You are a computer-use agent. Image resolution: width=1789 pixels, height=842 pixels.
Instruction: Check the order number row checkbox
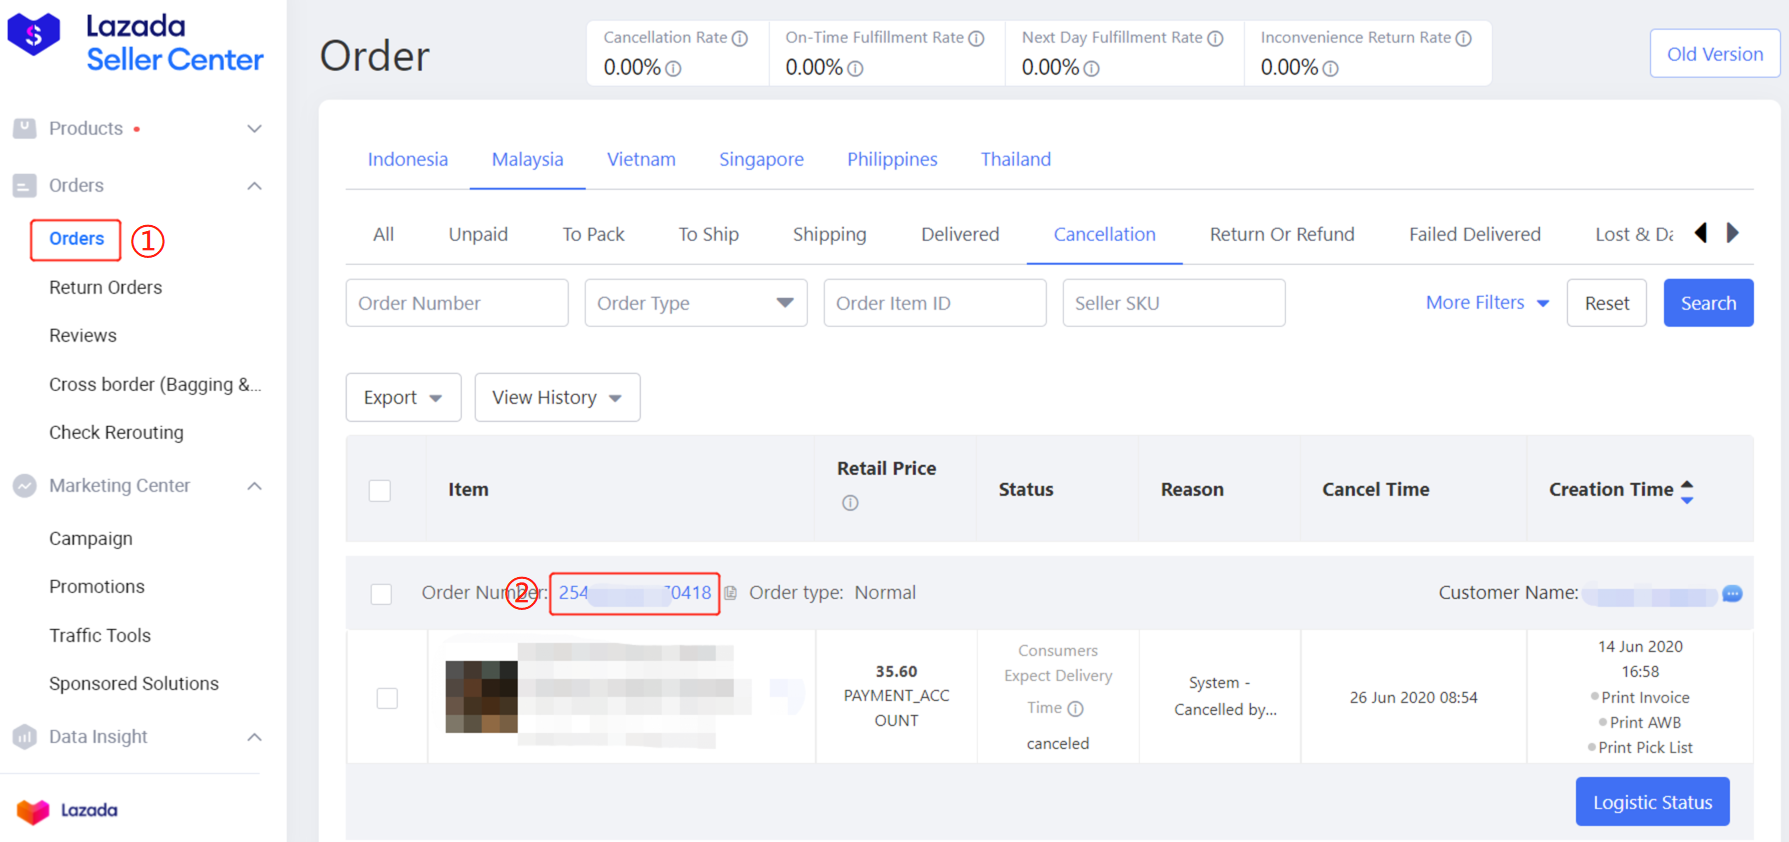(381, 594)
